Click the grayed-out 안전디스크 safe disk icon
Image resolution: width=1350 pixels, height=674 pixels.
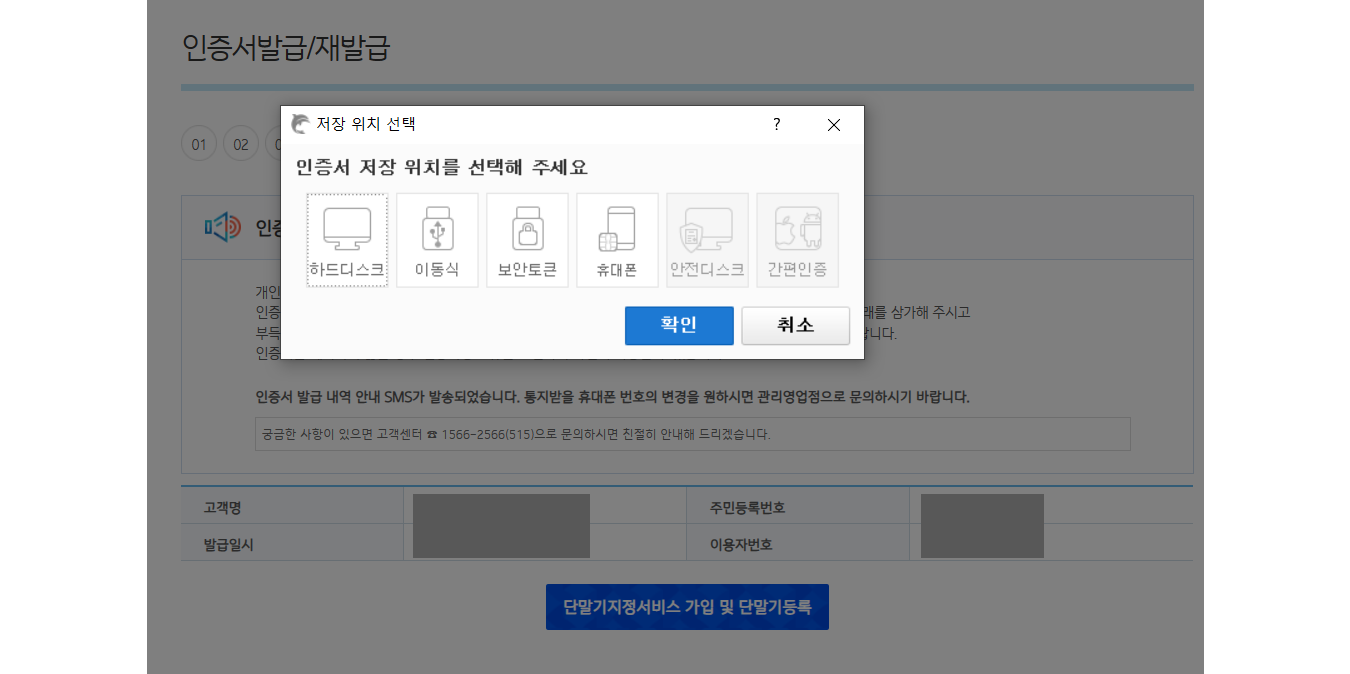coord(707,239)
